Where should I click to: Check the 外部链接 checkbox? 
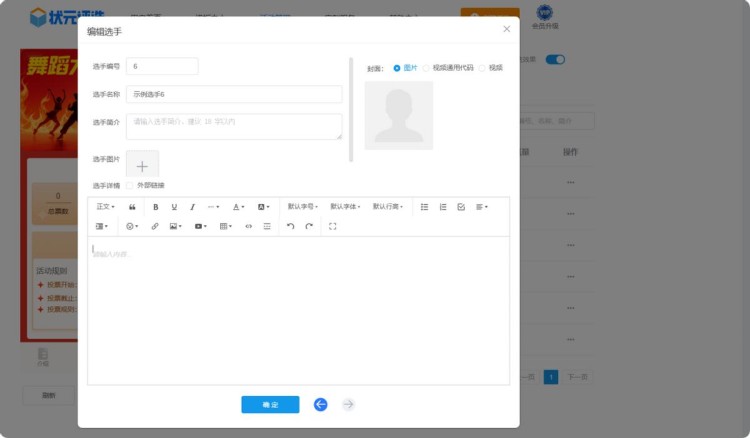(129, 185)
